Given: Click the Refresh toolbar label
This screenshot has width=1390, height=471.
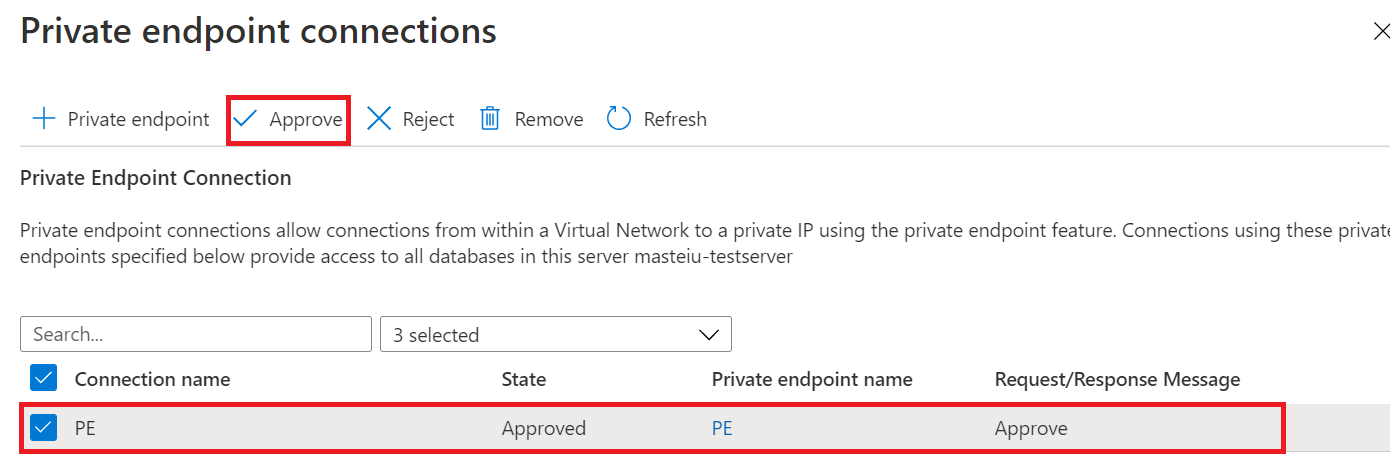Looking at the screenshot, I should [x=675, y=119].
